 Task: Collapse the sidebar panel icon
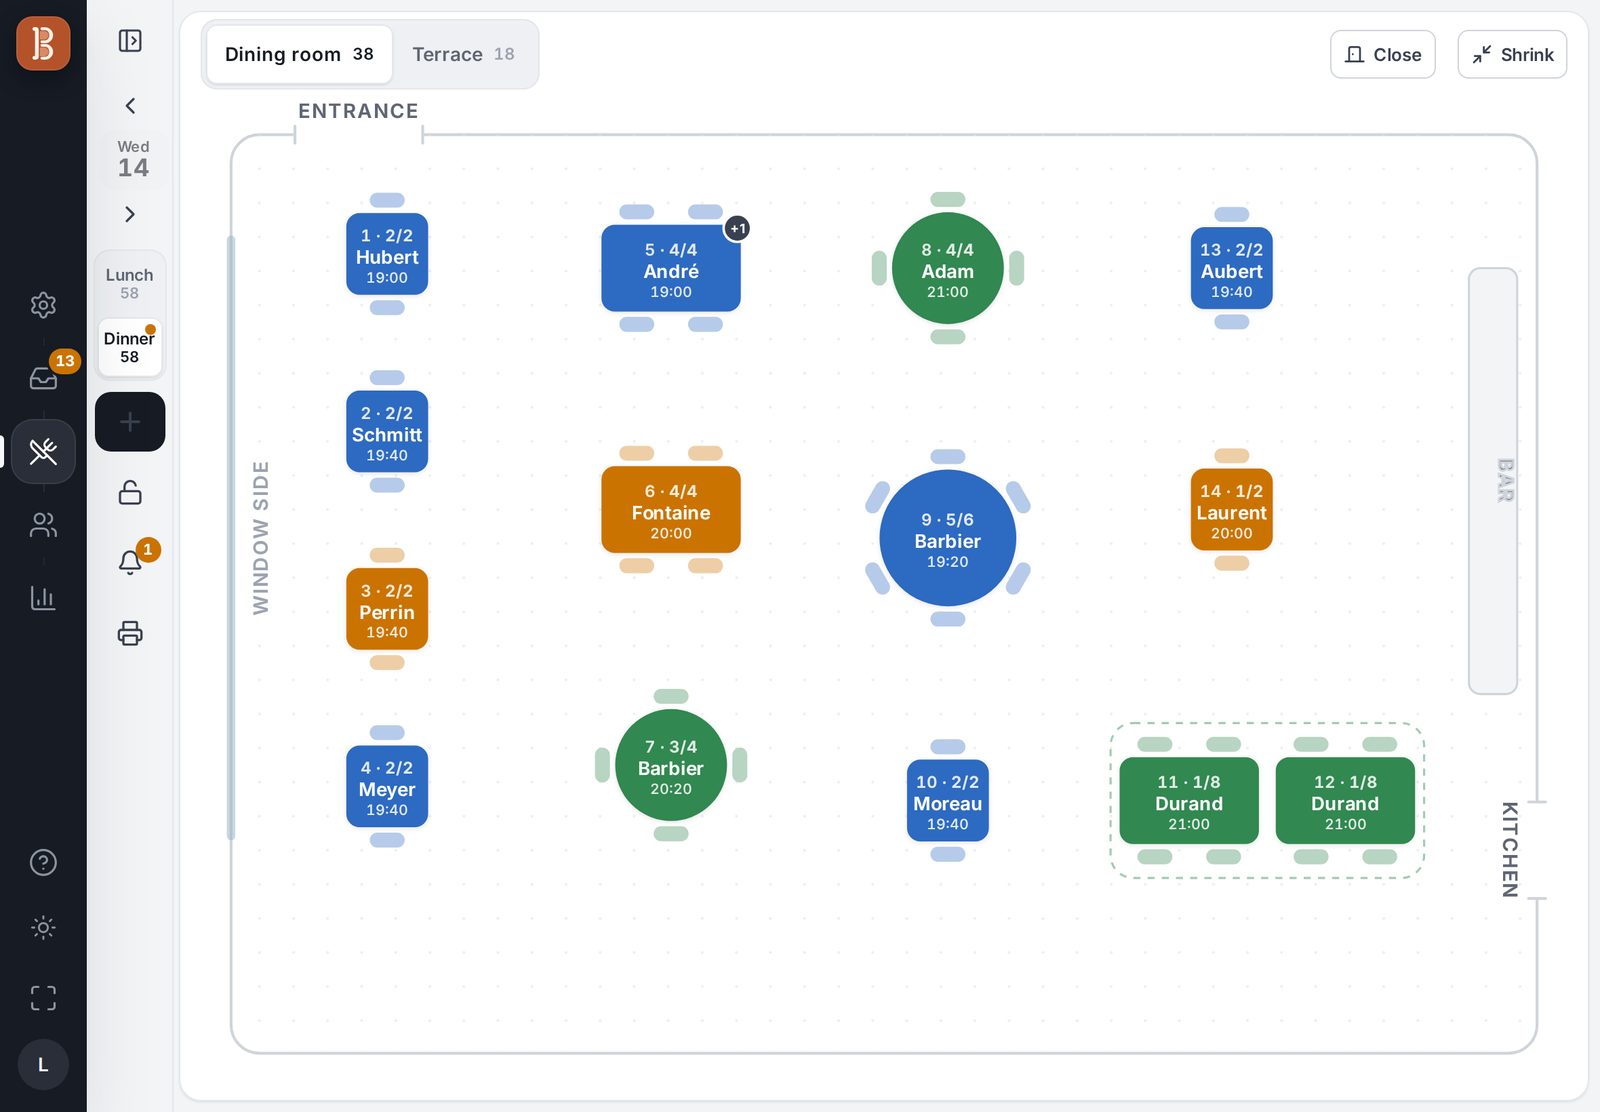point(130,41)
